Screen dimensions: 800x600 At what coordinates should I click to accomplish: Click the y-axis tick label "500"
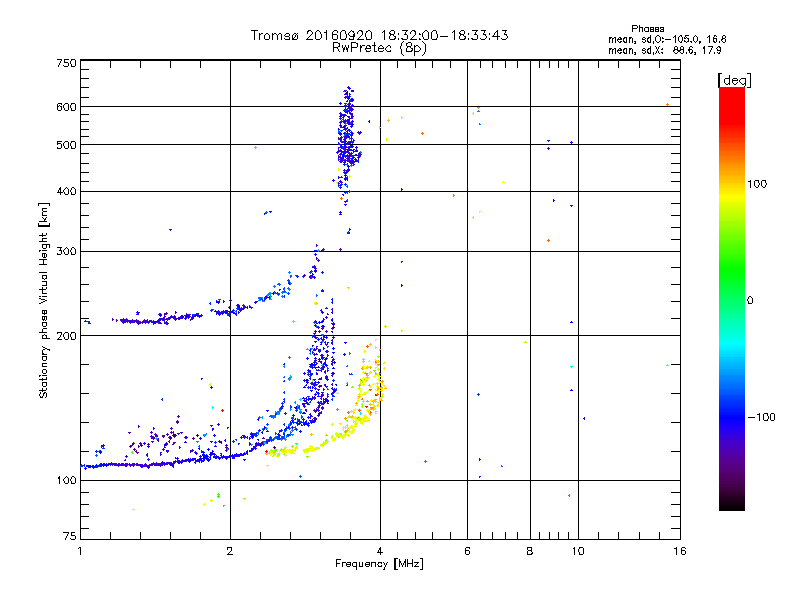point(66,145)
